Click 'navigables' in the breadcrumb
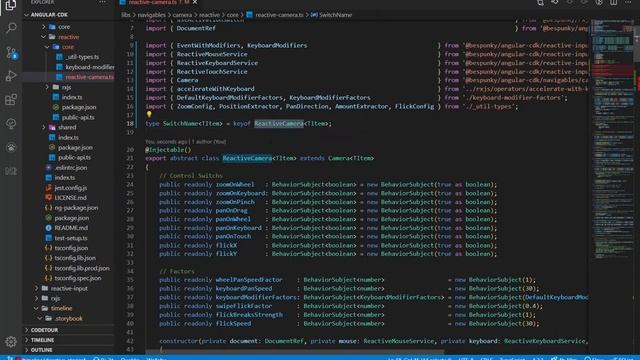 pos(151,15)
